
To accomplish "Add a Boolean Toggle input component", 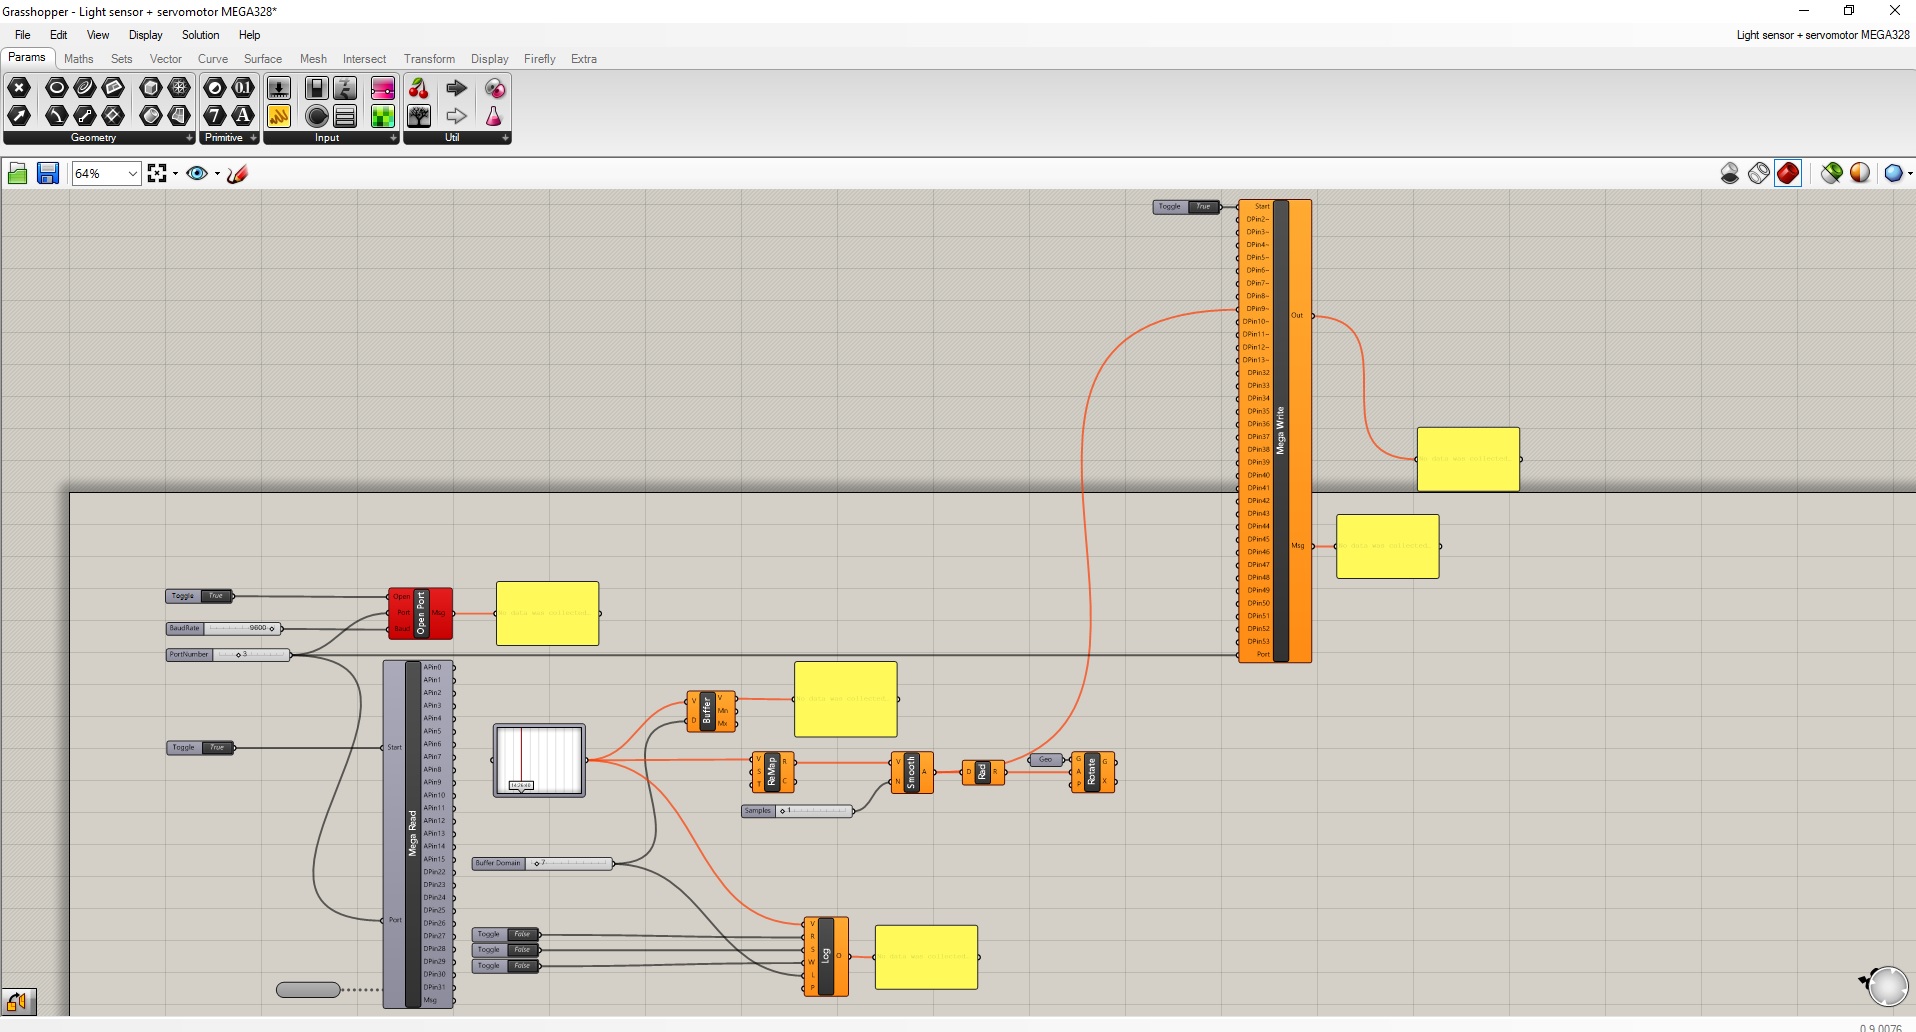I will pyautogui.click(x=317, y=88).
